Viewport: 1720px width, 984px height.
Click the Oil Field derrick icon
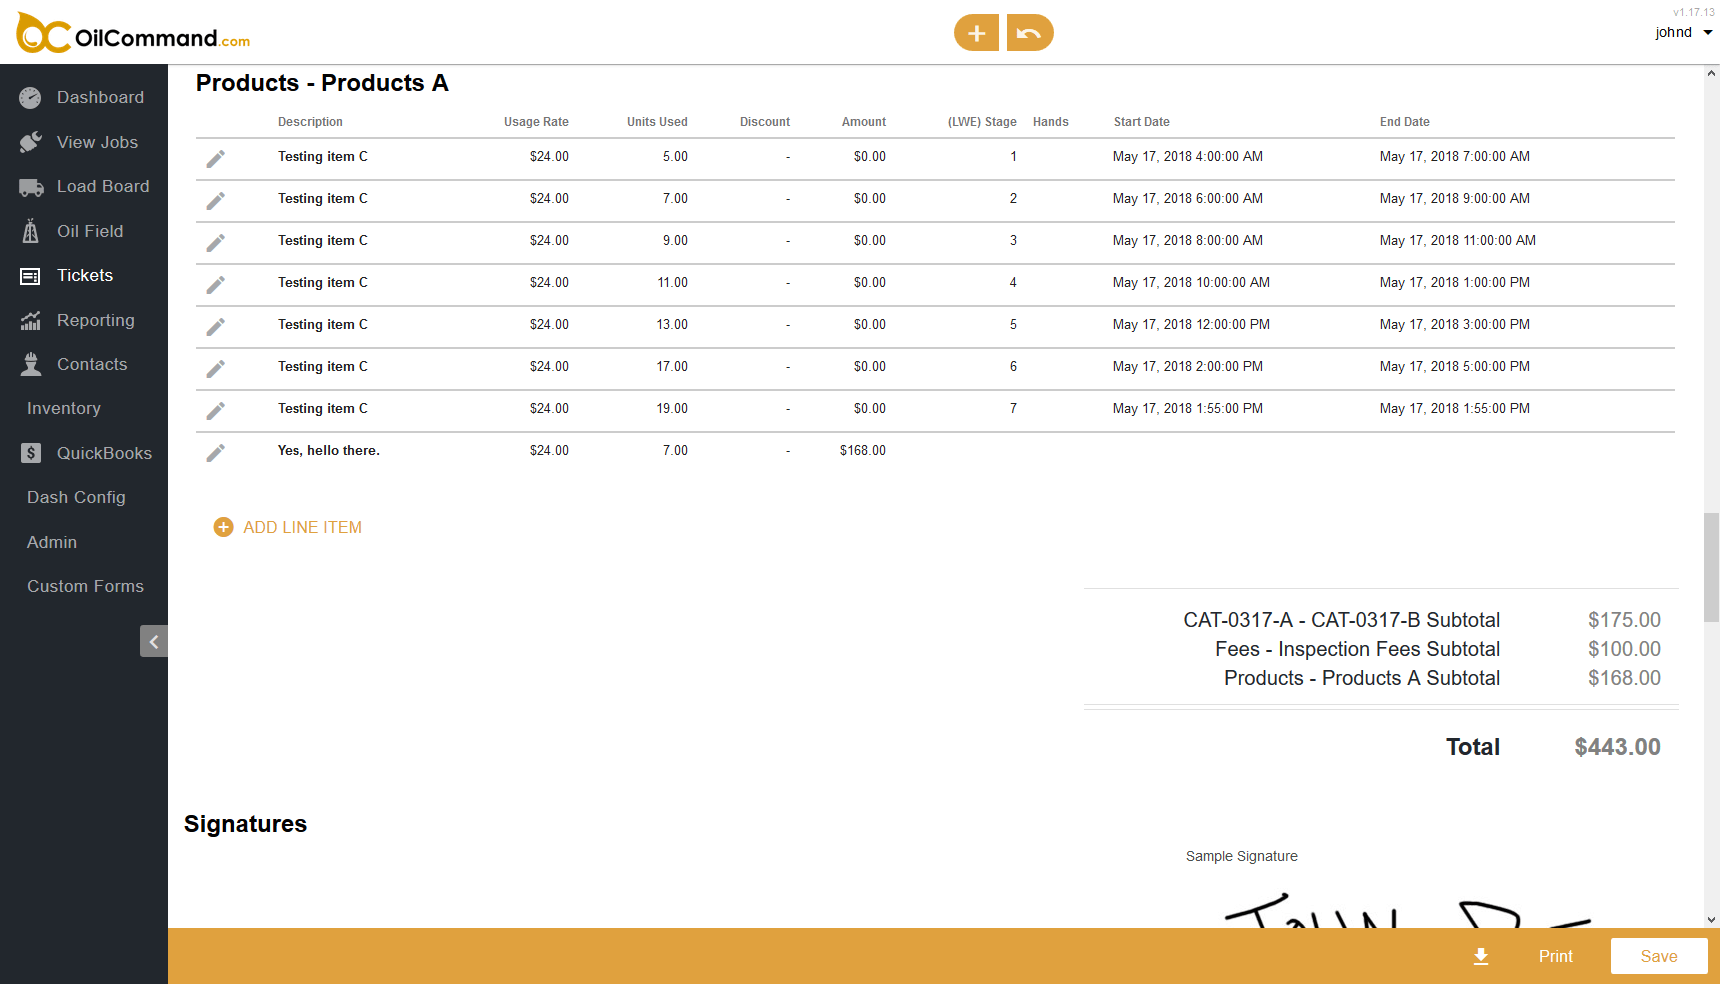pyautogui.click(x=31, y=231)
